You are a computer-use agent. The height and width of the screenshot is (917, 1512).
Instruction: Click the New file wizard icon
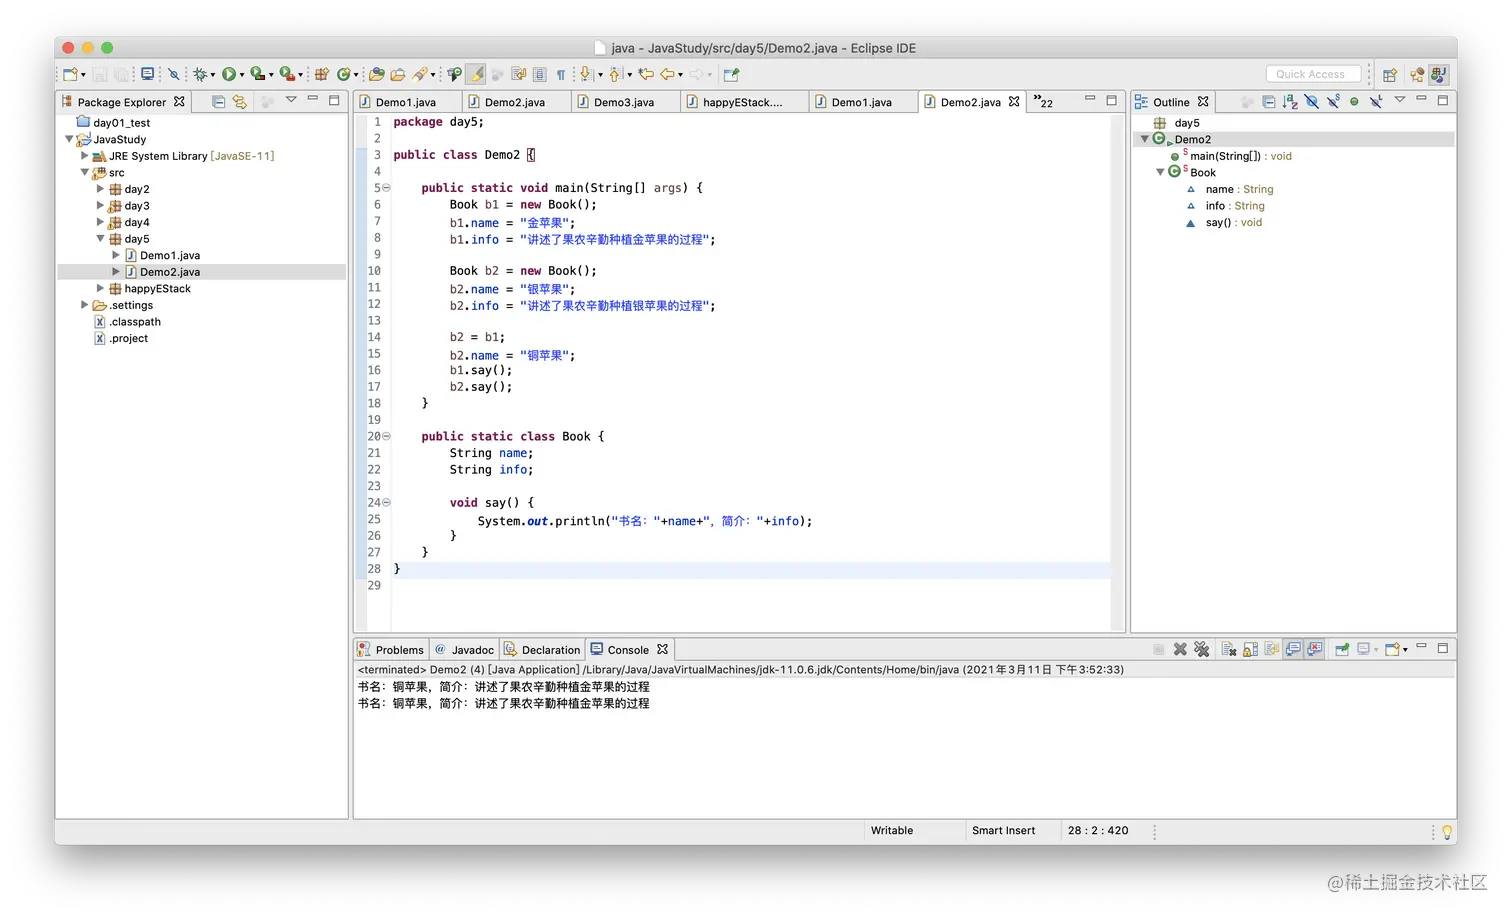coord(70,74)
